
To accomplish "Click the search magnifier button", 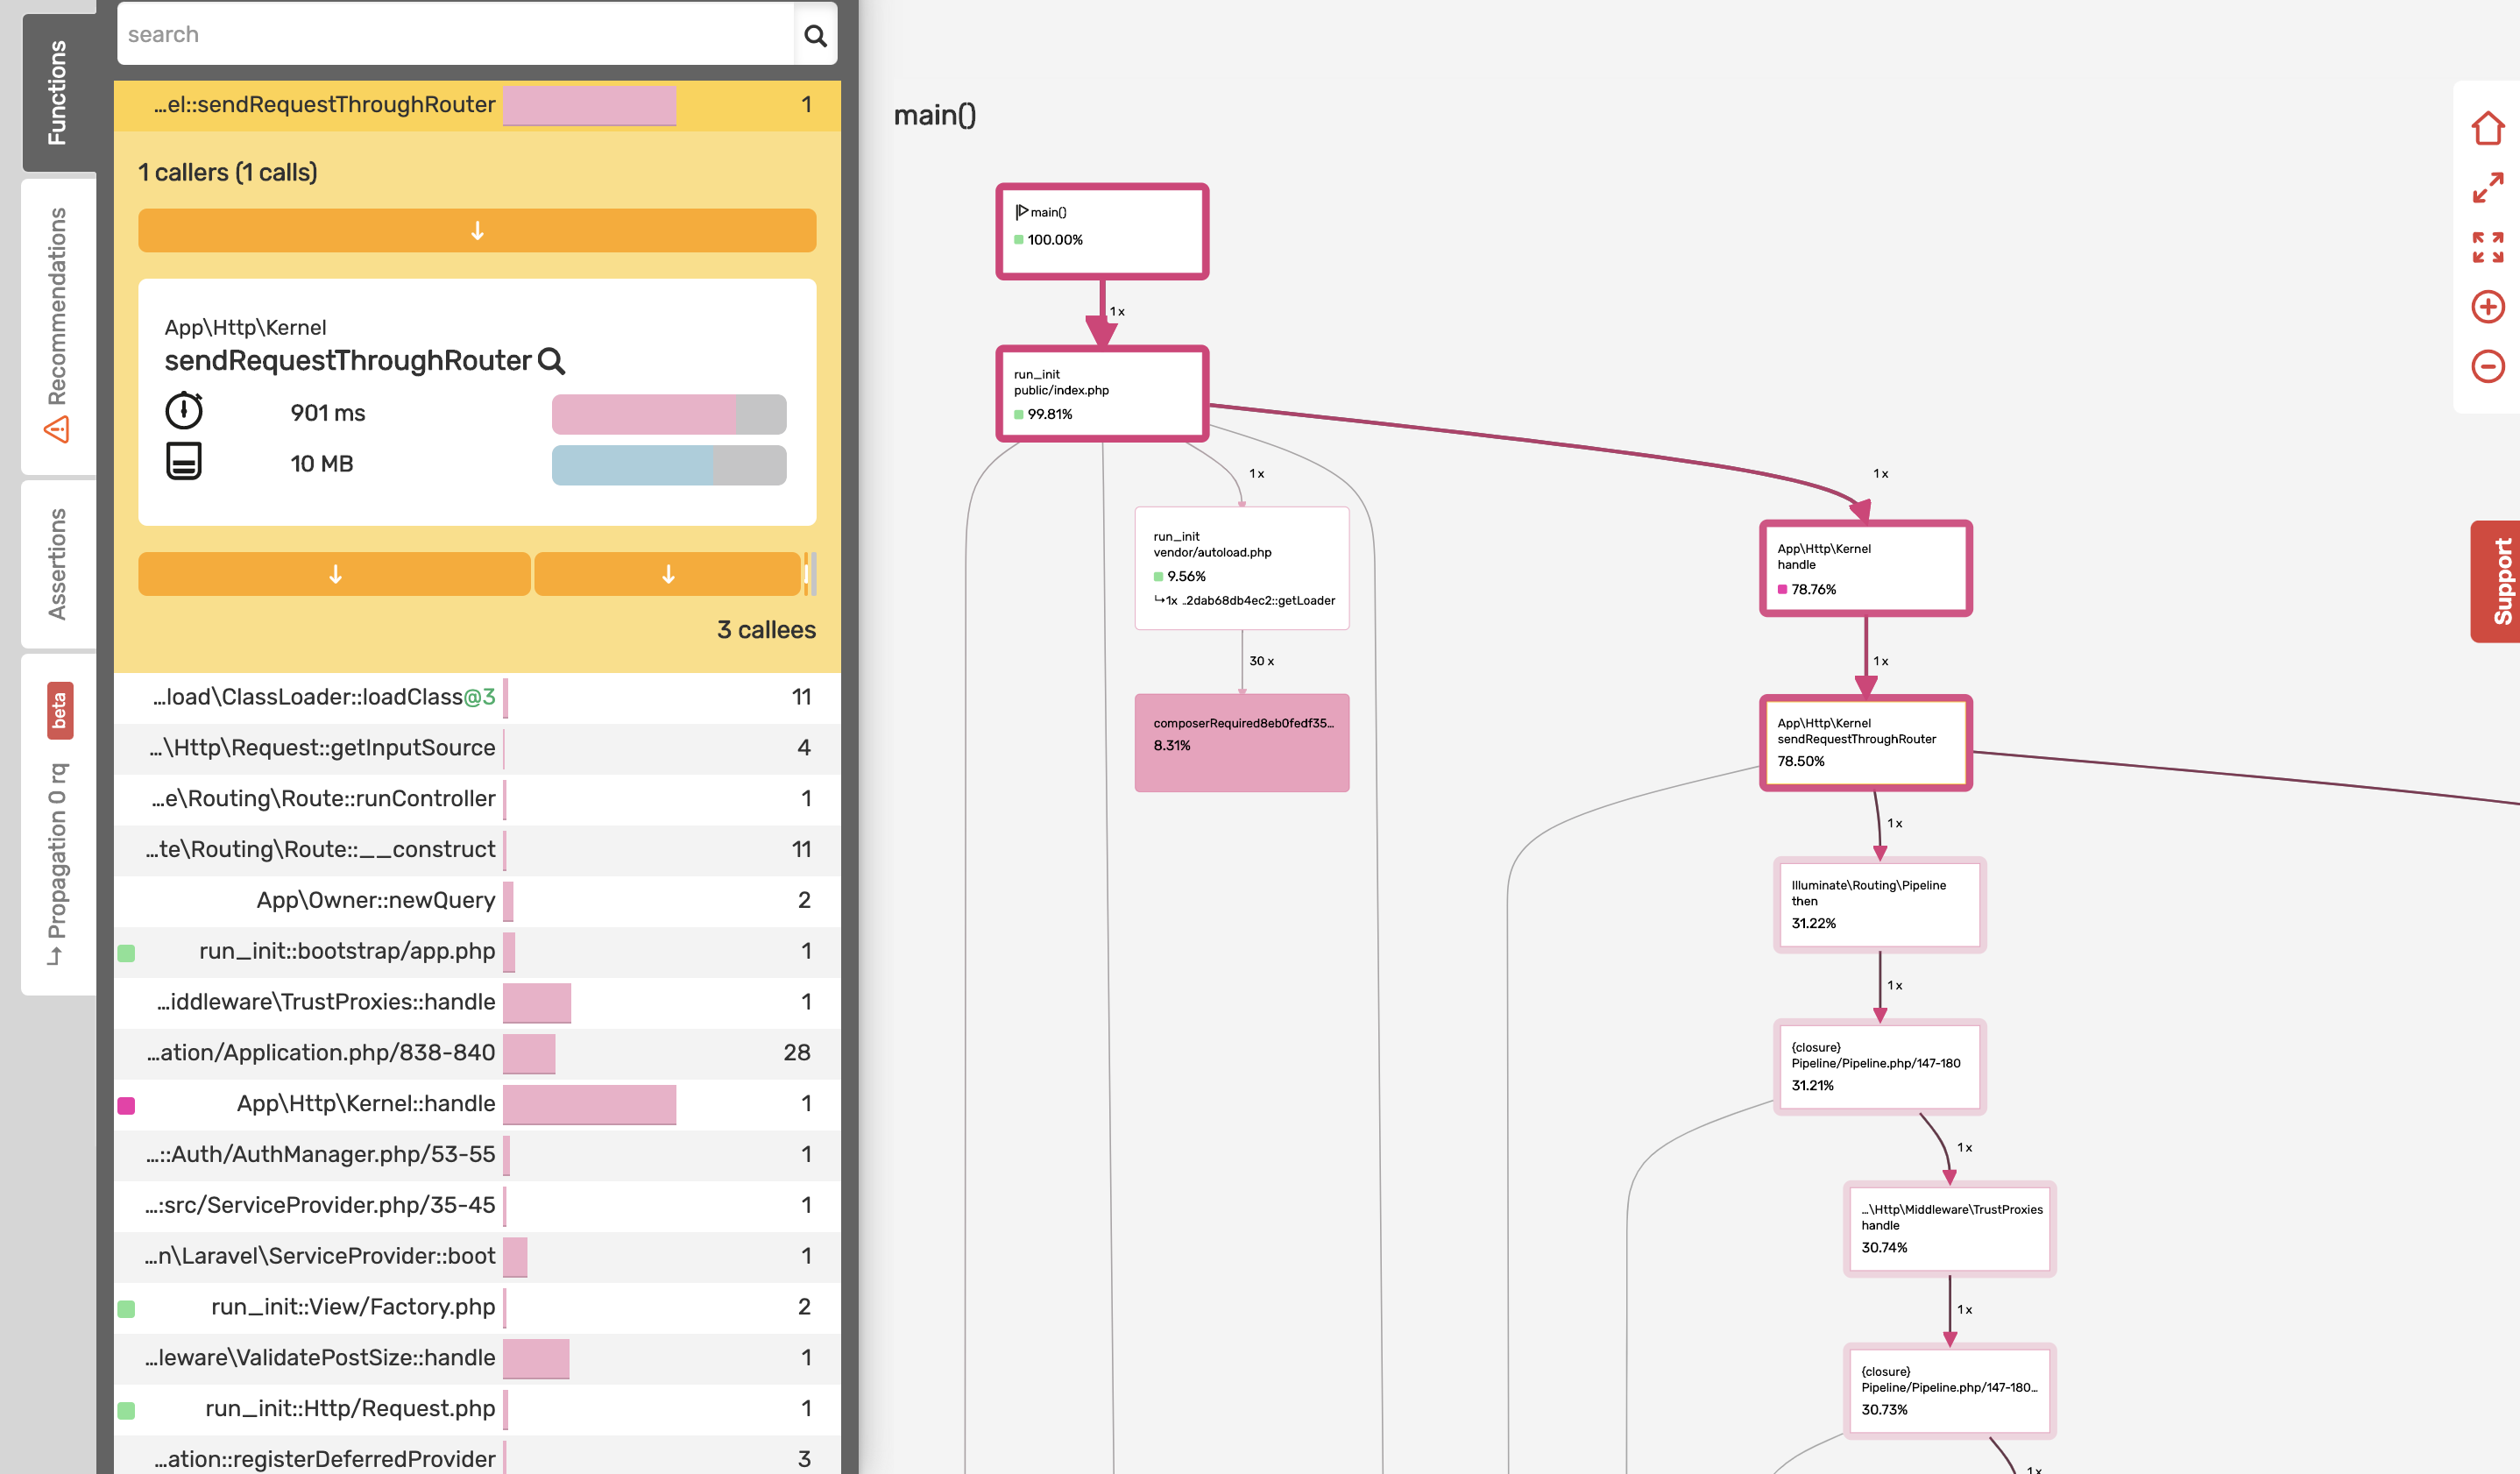I will point(815,36).
